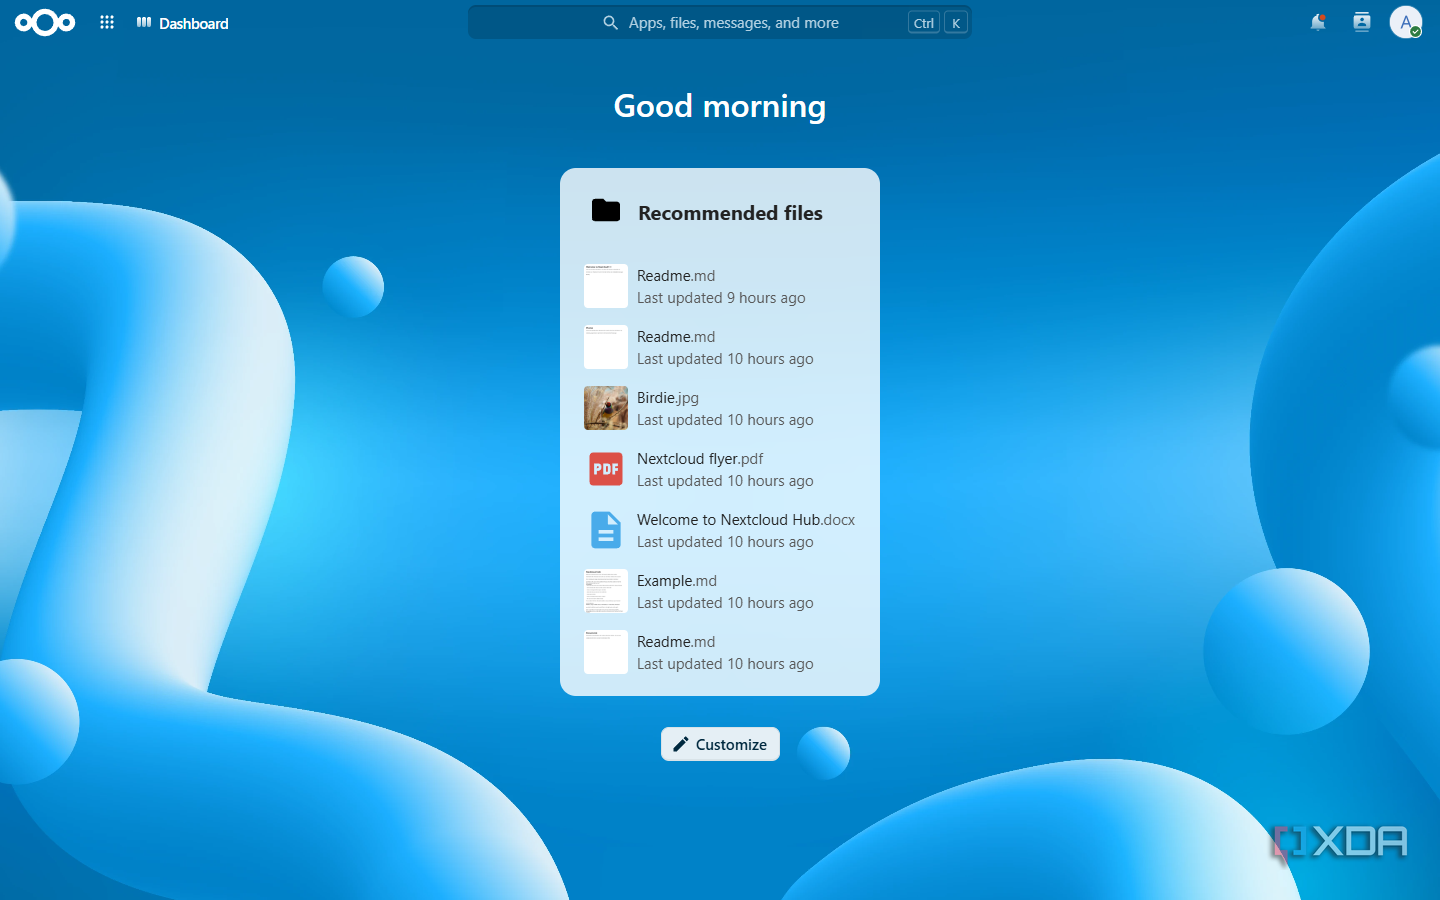The image size is (1440, 900).
Task: Open Birdie.jpg file entry
Action: pyautogui.click(x=720, y=408)
